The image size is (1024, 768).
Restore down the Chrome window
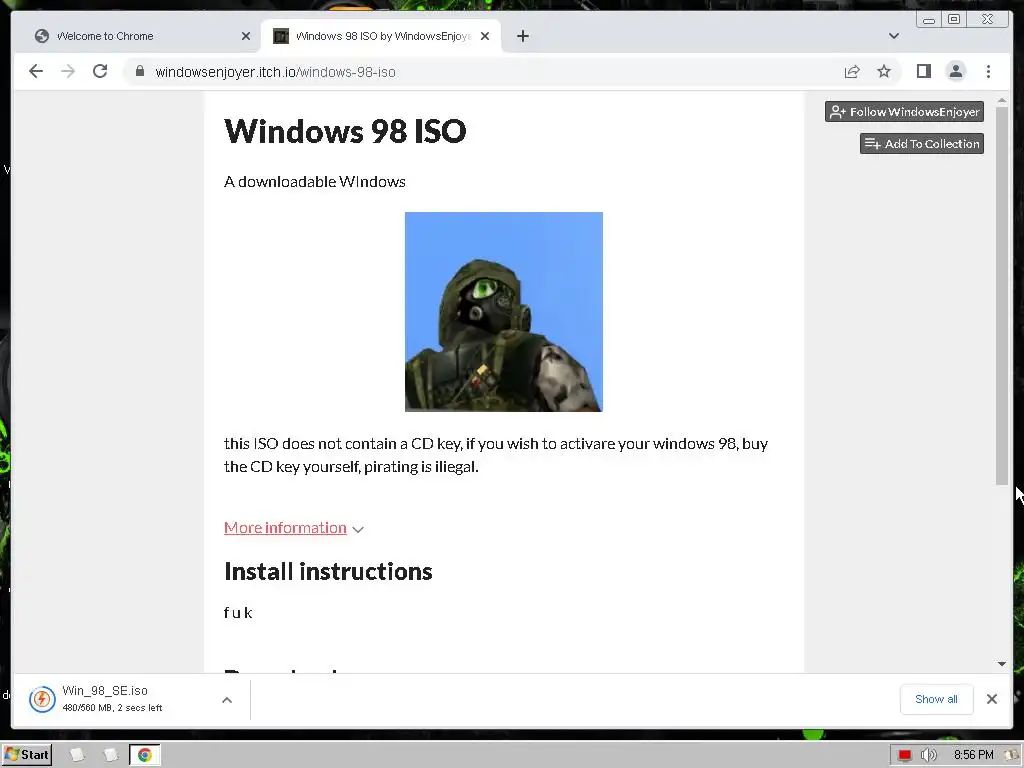click(954, 20)
